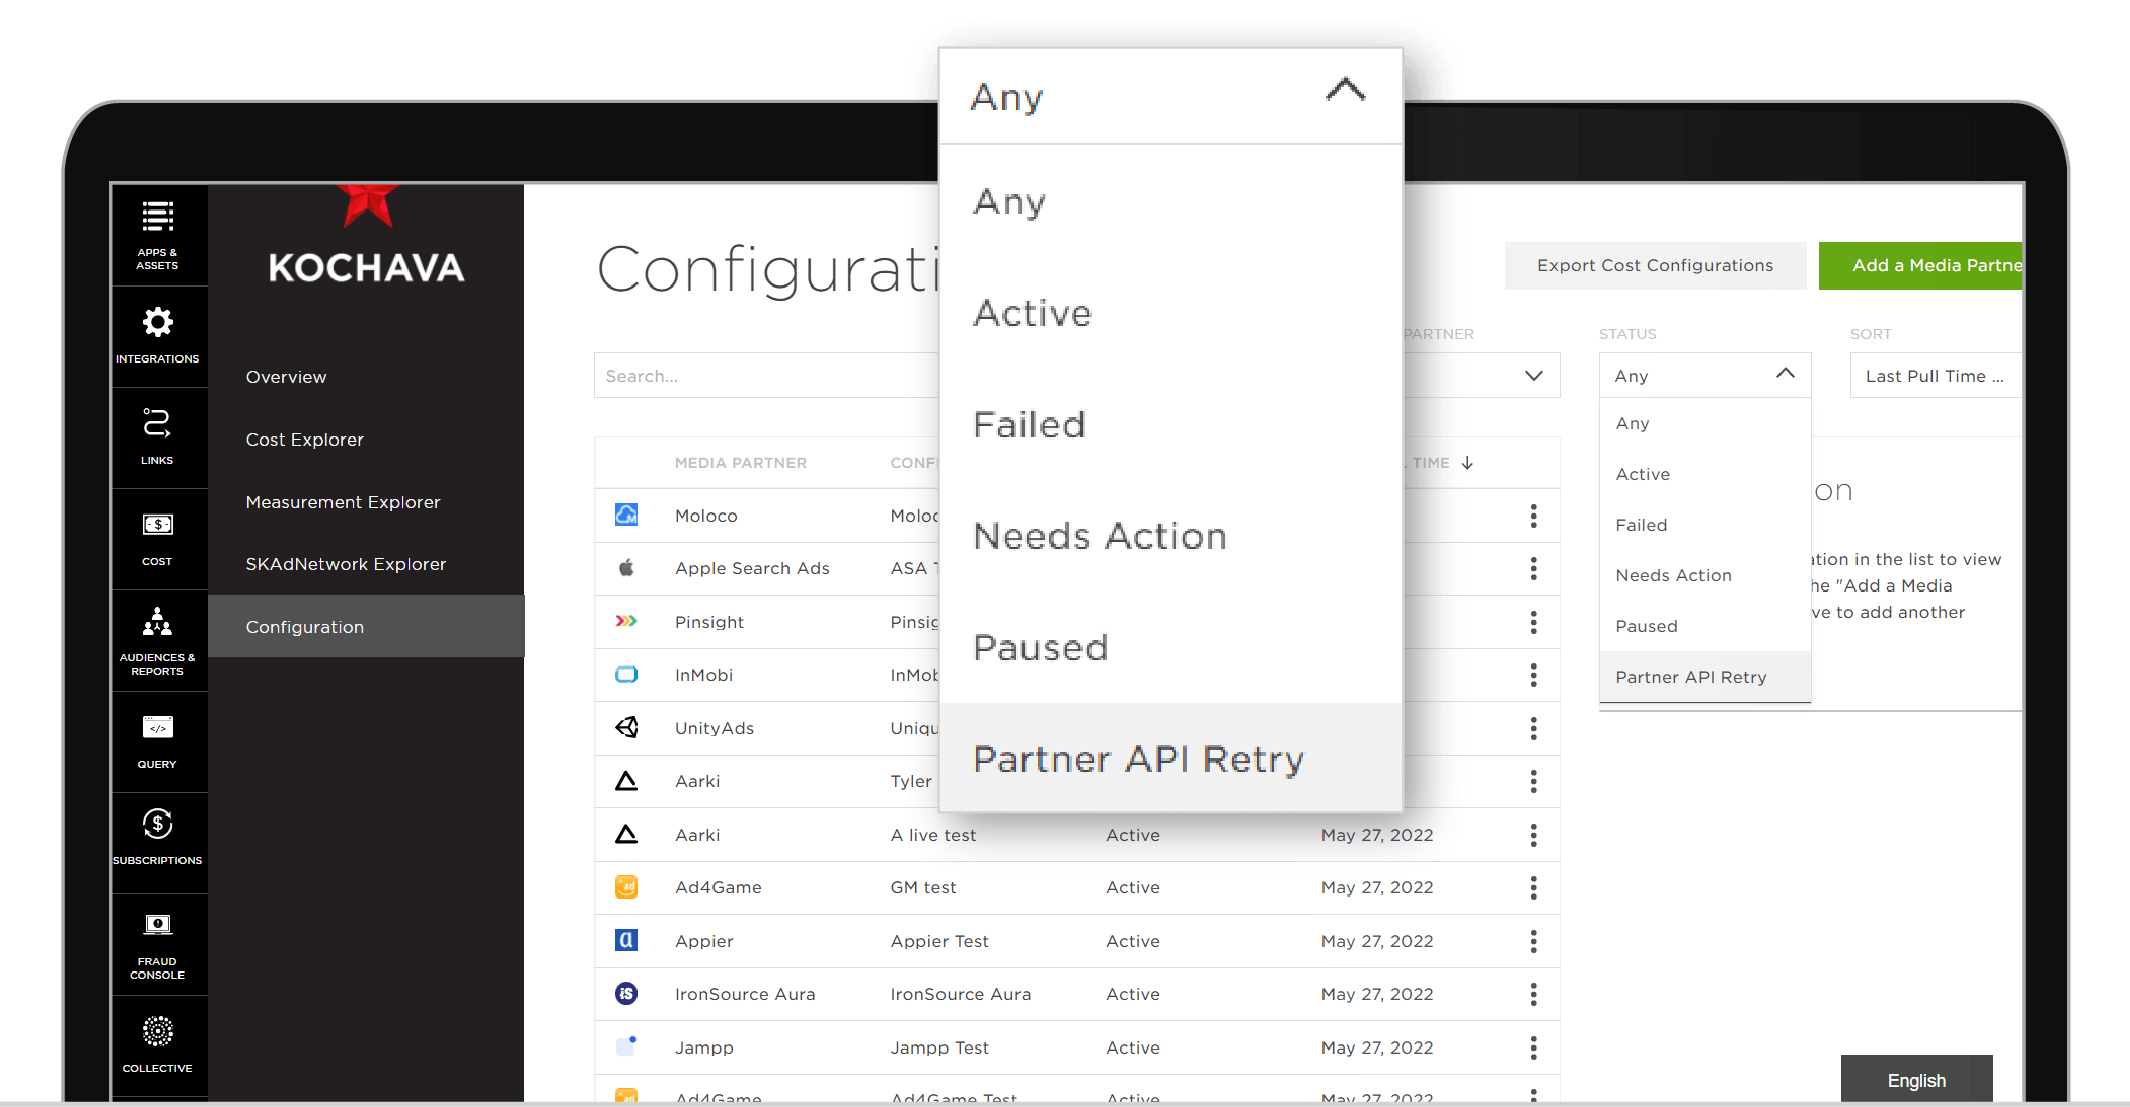Sort by the Time column arrow
The height and width of the screenshot is (1107, 2130).
1467,463
